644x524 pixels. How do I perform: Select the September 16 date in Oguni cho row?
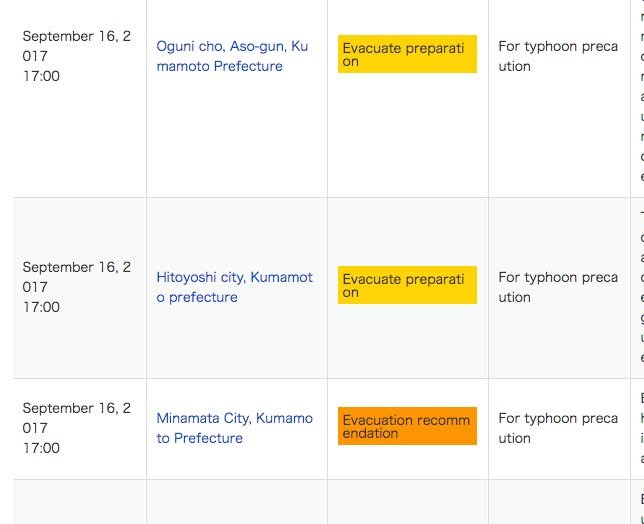pos(77,46)
